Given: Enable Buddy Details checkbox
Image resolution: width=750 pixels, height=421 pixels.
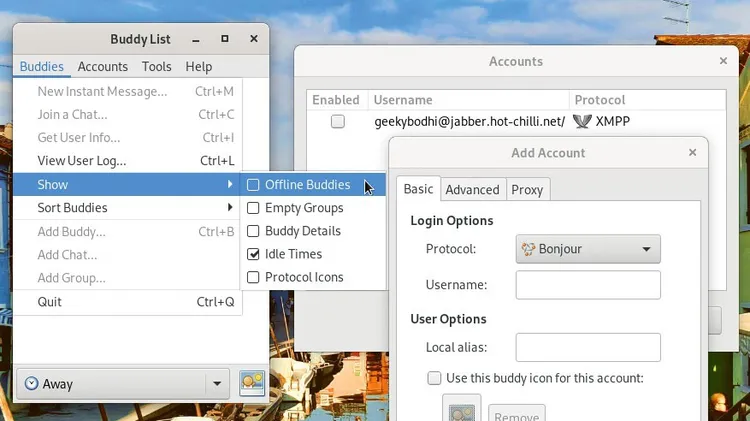Looking at the screenshot, I should 253,231.
